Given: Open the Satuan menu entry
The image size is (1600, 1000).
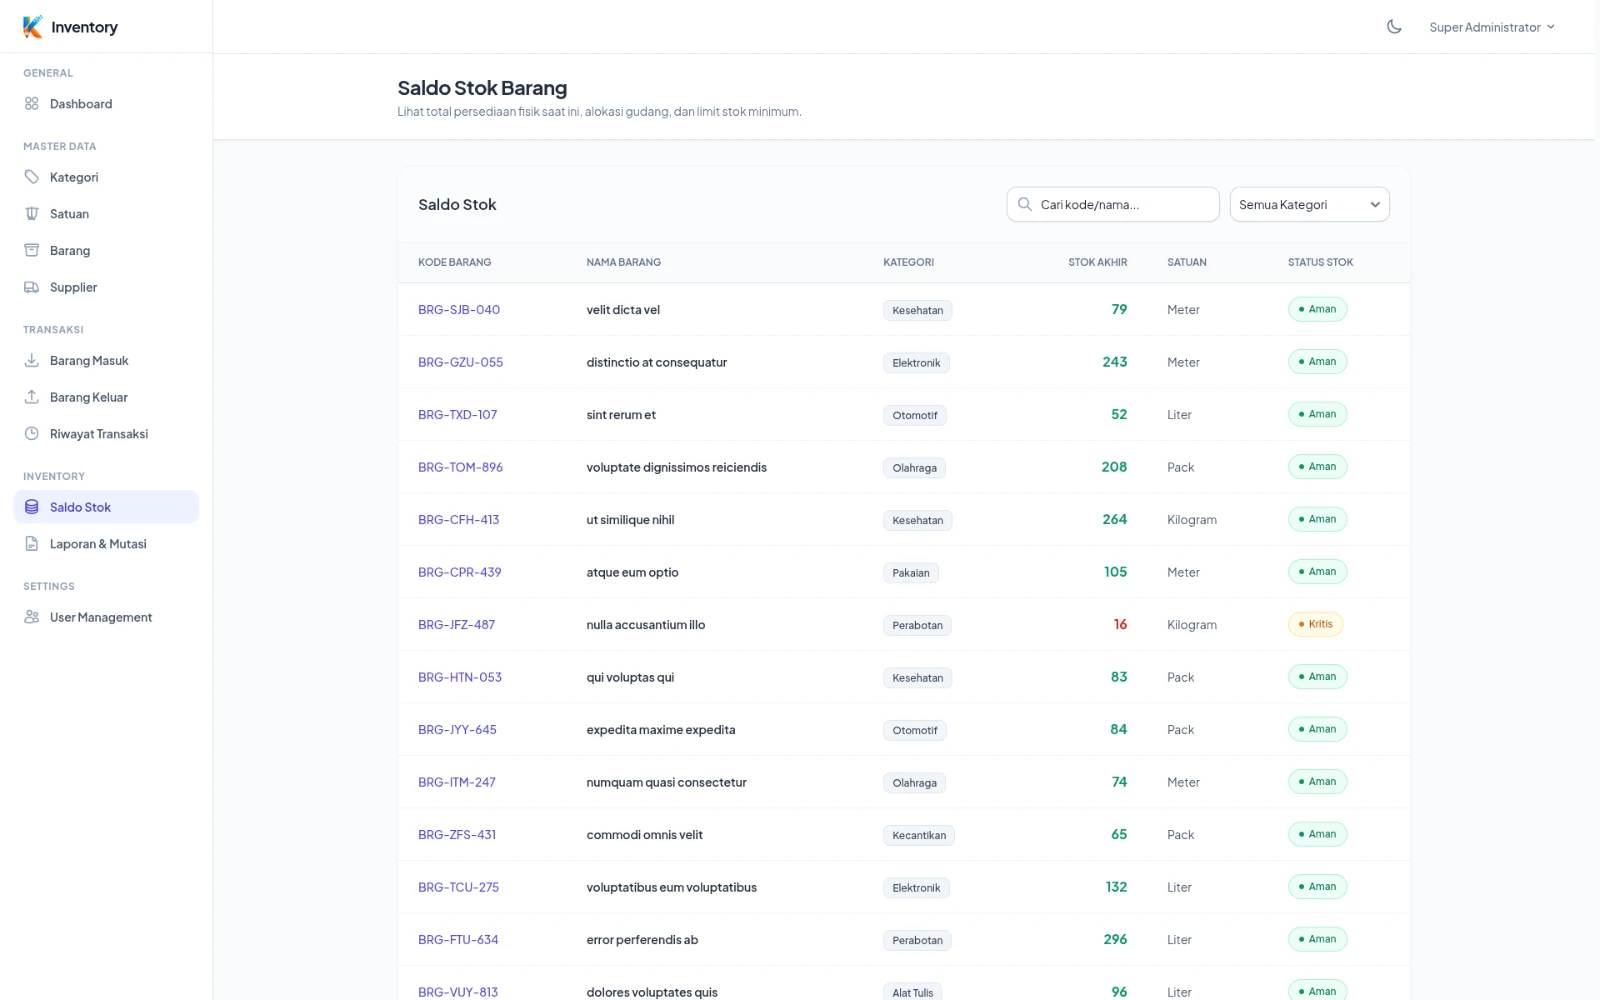Looking at the screenshot, I should click(x=106, y=214).
